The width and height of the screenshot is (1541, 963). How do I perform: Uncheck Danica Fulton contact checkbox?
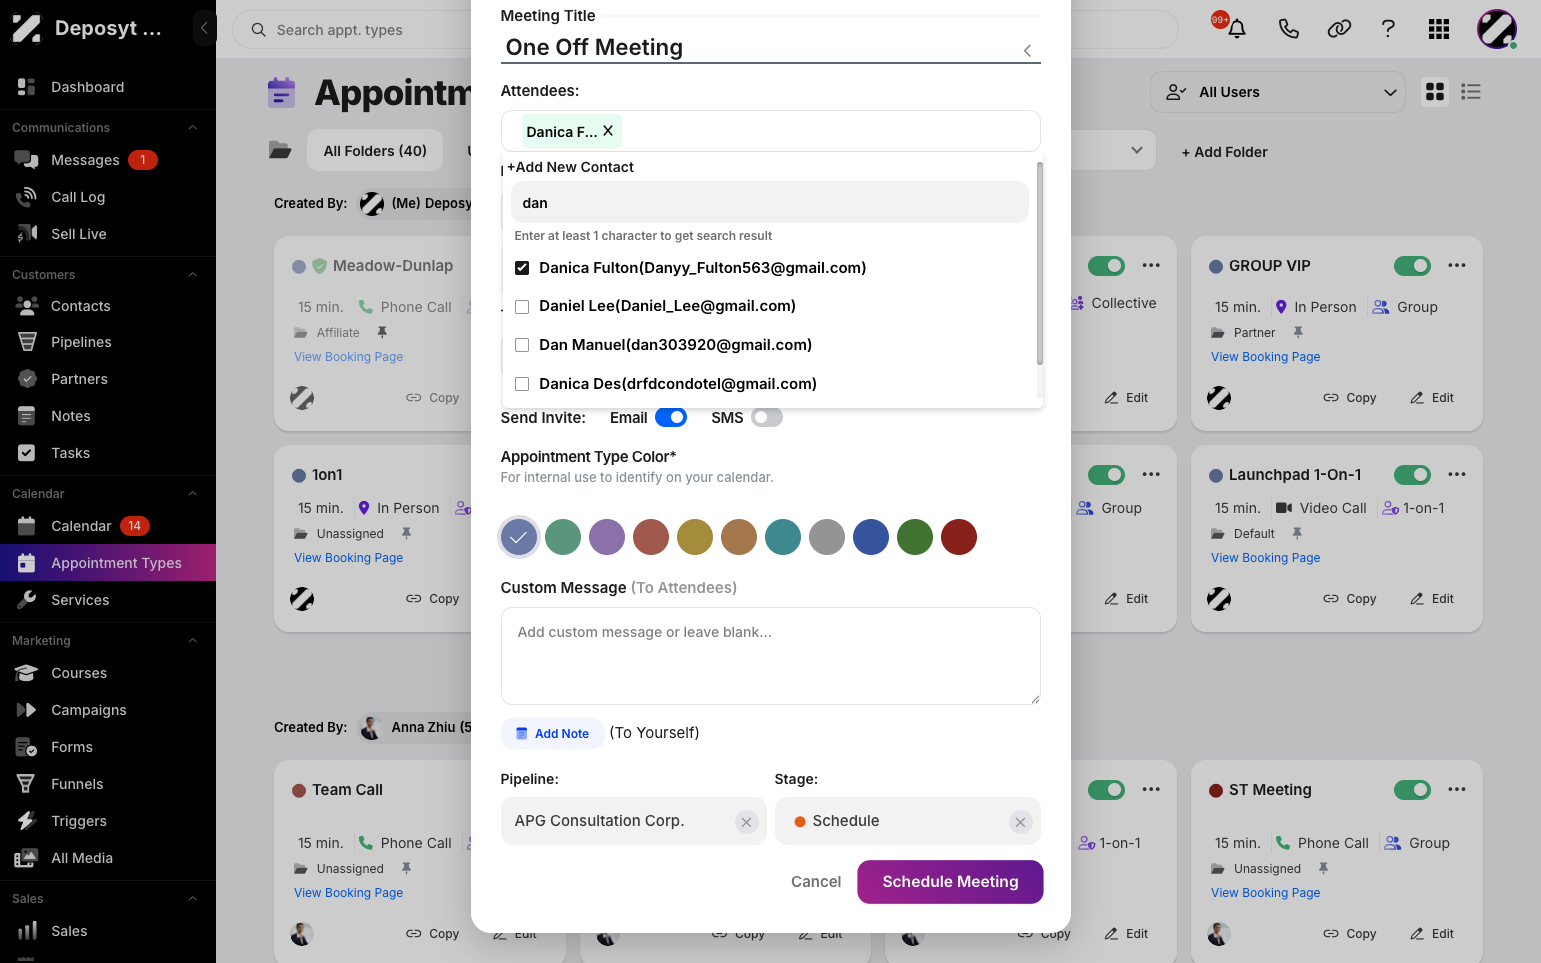tap(522, 268)
